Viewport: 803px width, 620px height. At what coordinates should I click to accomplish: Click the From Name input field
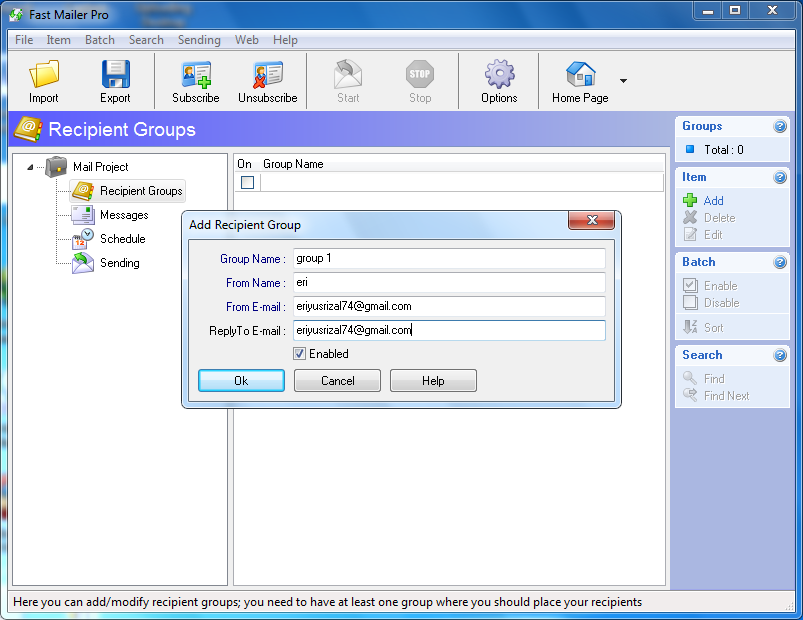449,282
